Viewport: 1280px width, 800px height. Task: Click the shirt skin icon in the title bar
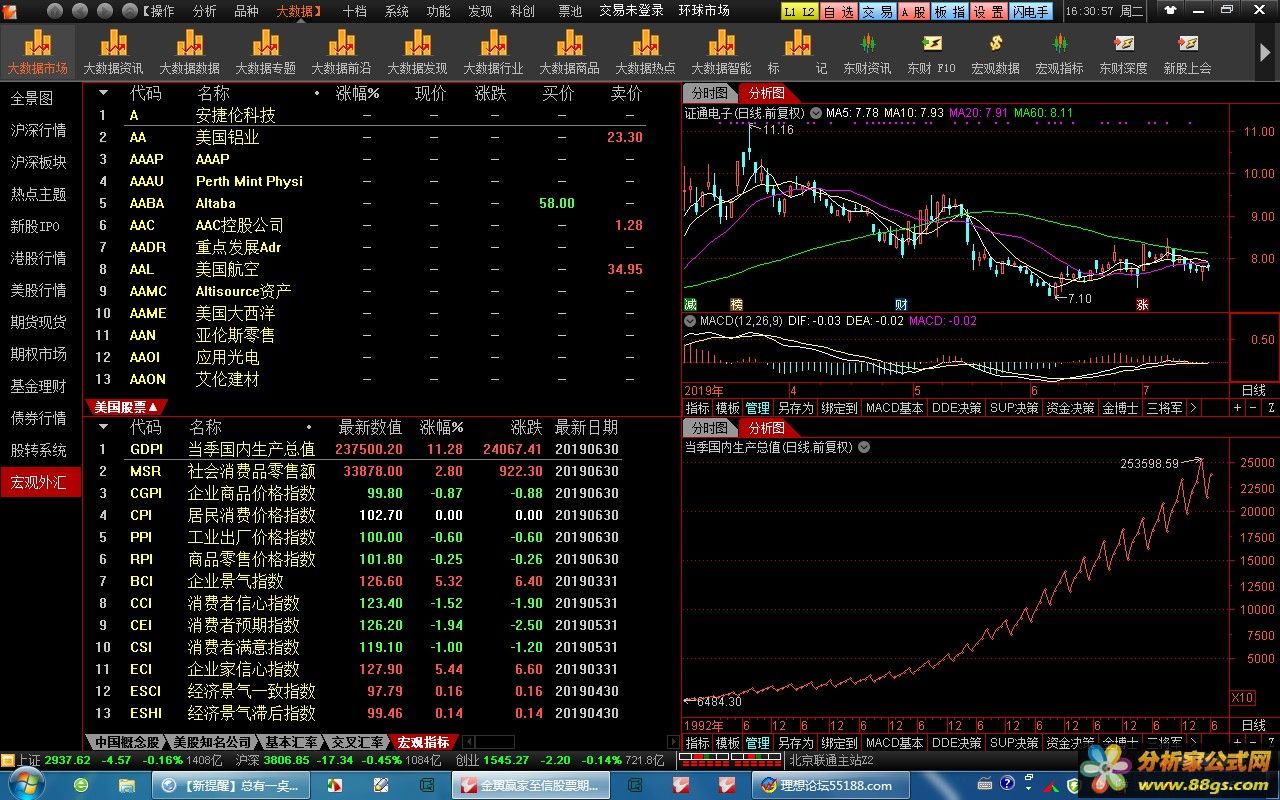(1170, 11)
